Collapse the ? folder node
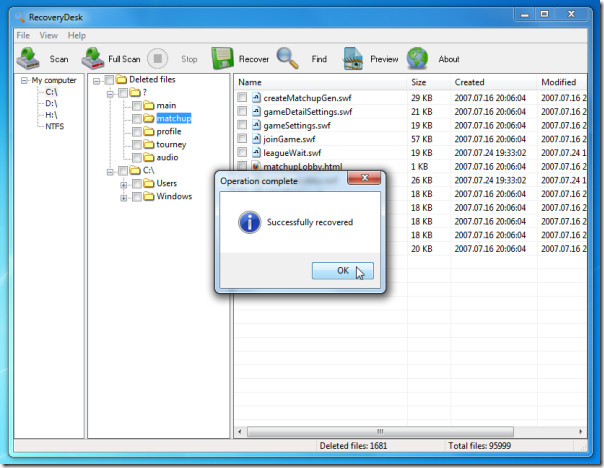 (x=110, y=94)
